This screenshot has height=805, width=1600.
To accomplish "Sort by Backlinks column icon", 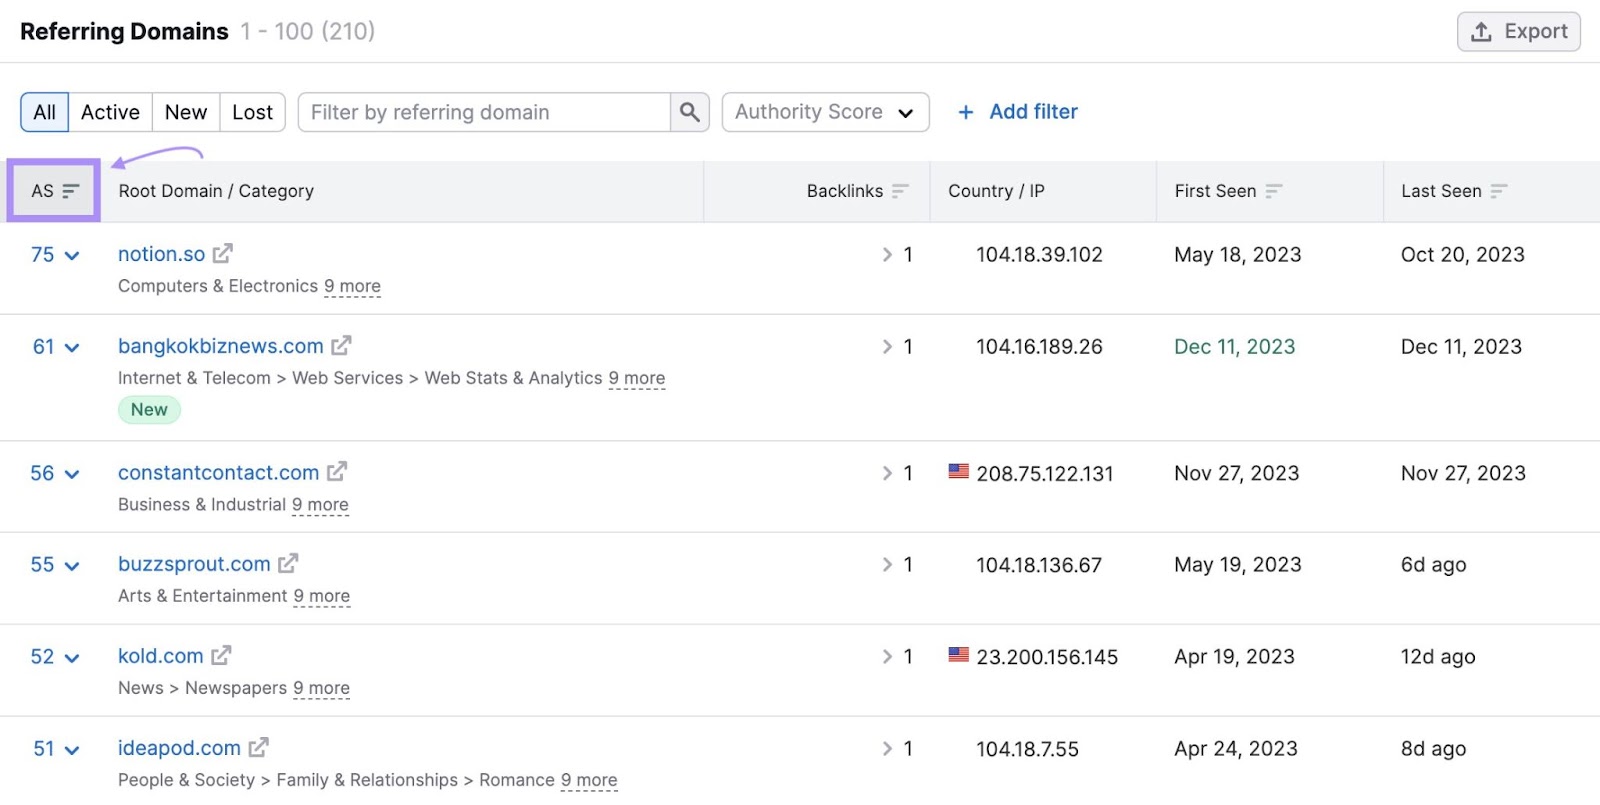I will pyautogui.click(x=900, y=191).
